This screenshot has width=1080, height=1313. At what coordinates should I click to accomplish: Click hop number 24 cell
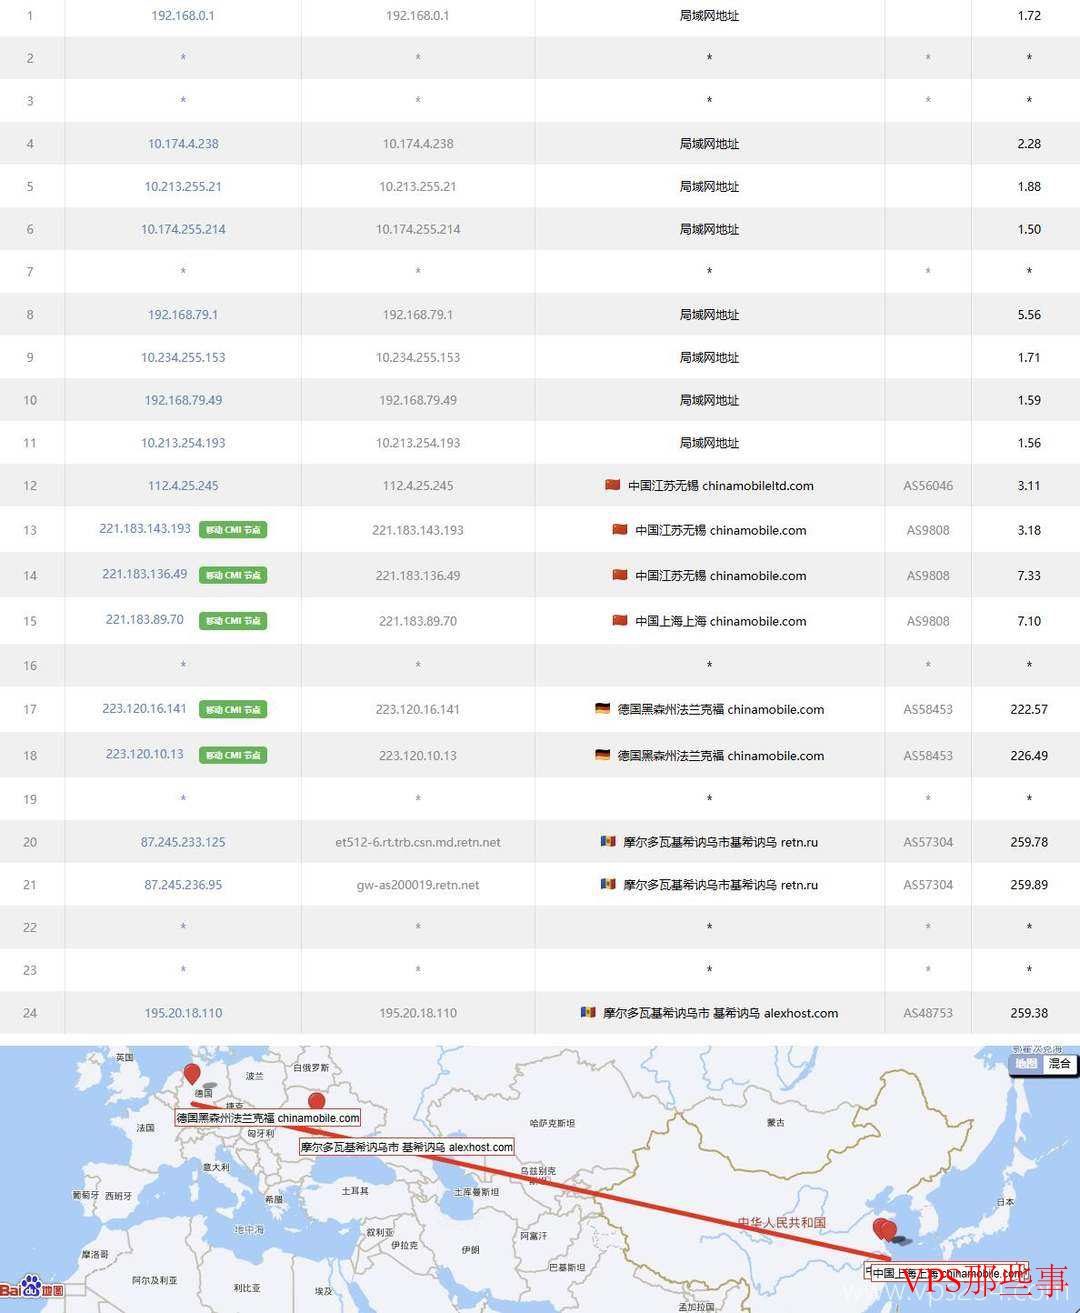coord(30,1013)
